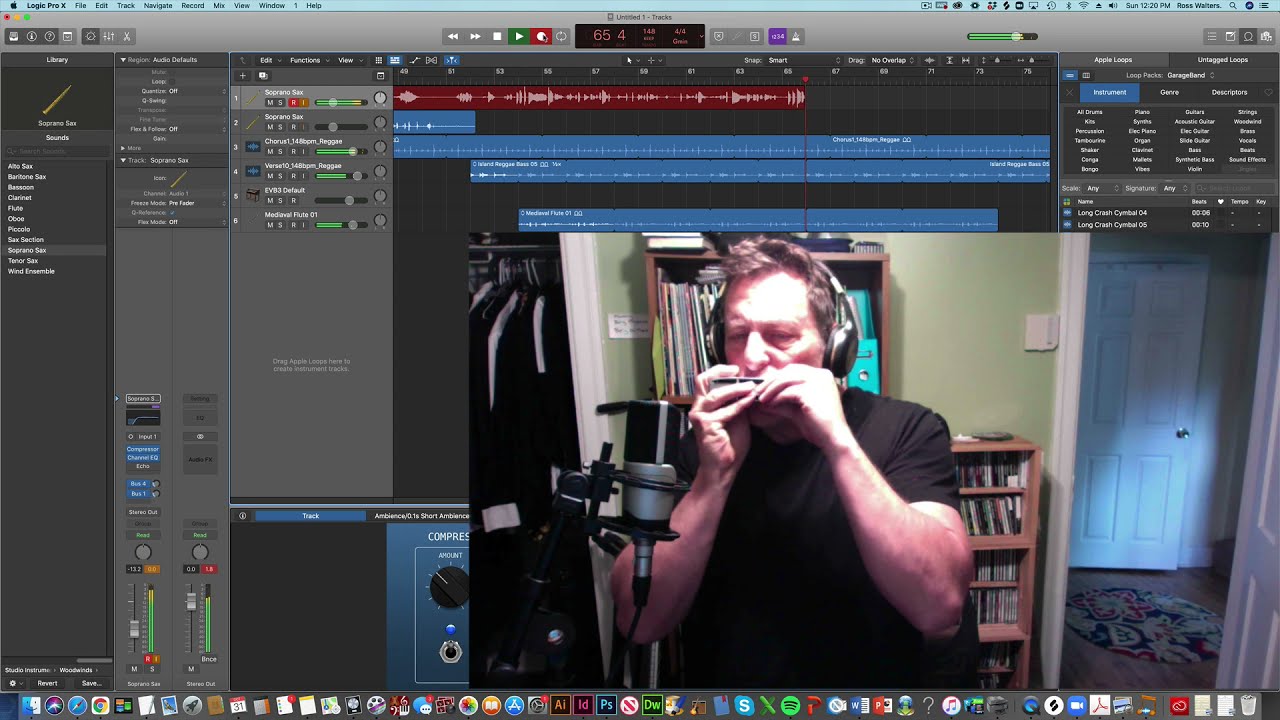Viewport: 1280px width, 720px height.
Task: Switch to Untagged Loops tab
Action: coord(1222,60)
